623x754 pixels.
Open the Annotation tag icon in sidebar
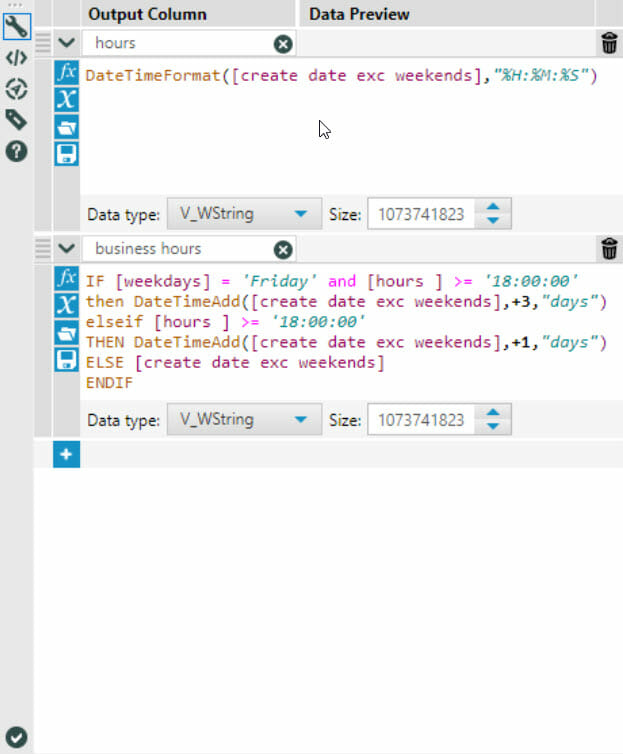coord(16,120)
